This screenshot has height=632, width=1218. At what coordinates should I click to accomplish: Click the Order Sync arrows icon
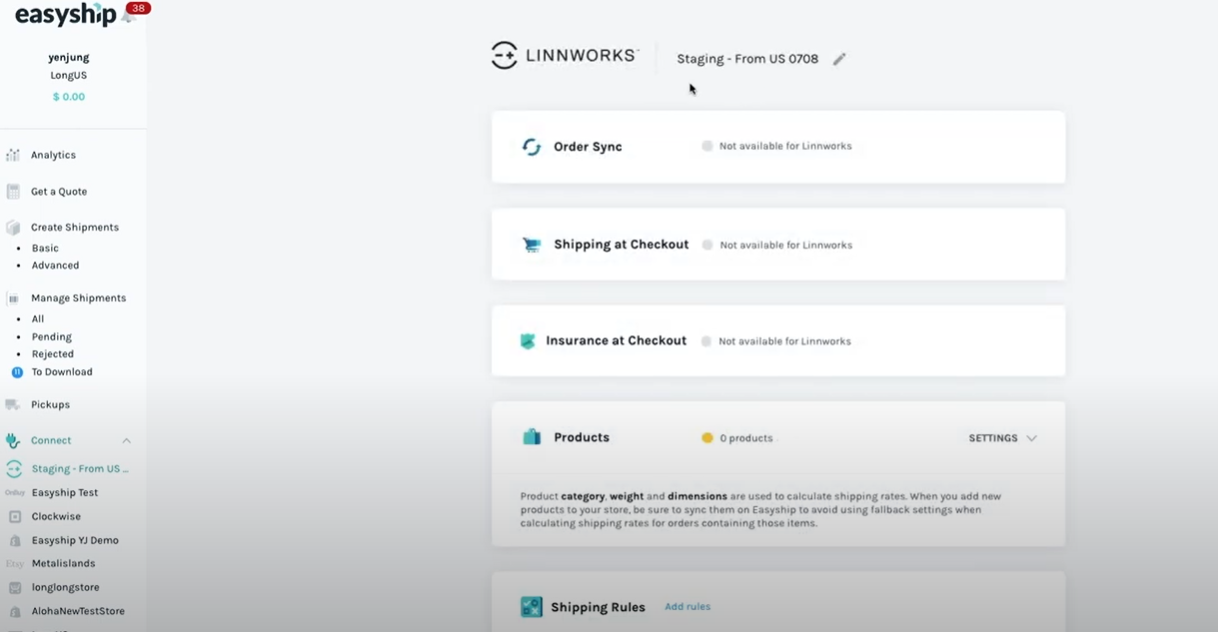coord(532,147)
